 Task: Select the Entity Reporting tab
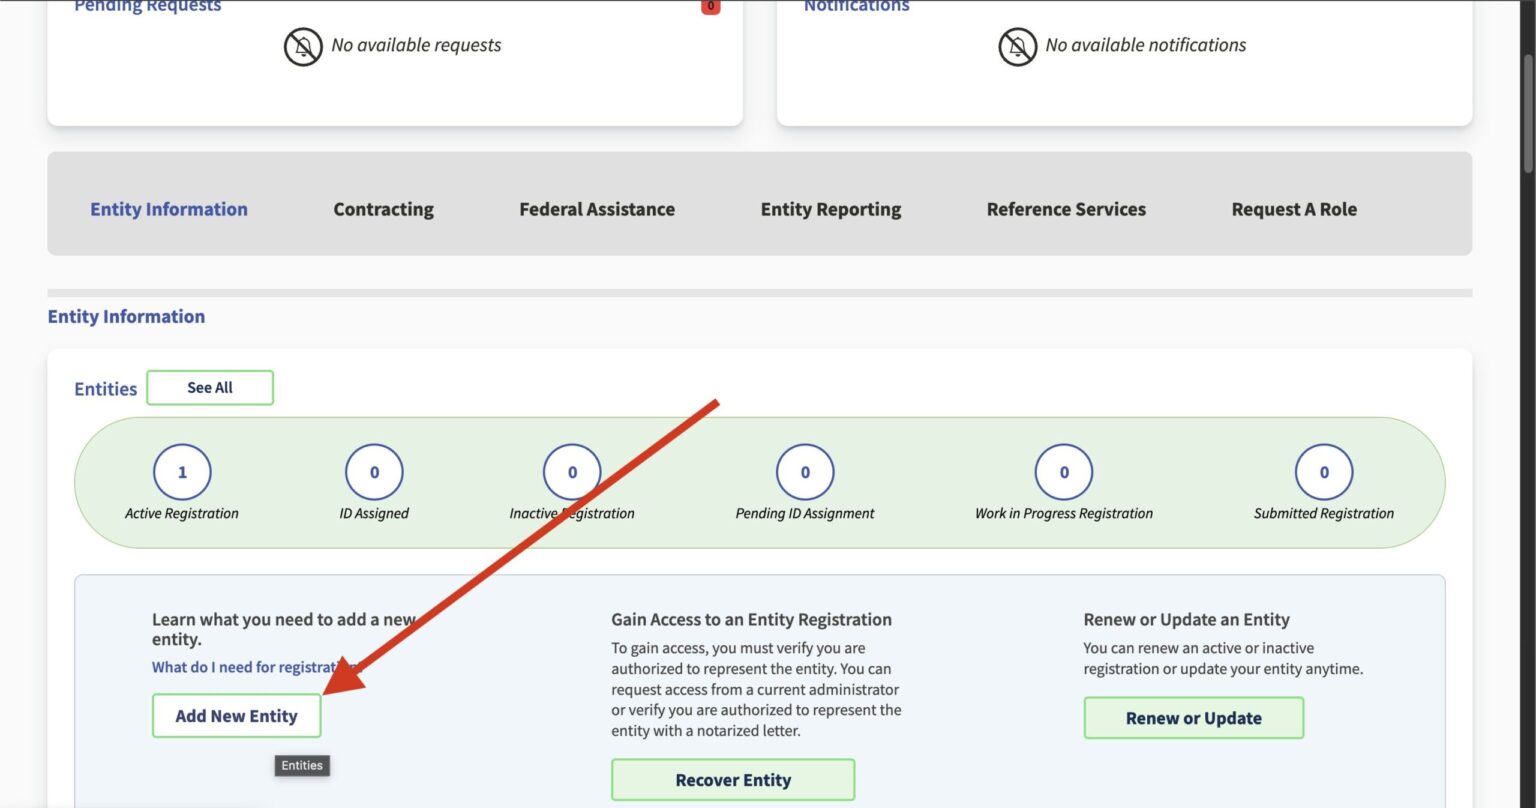(831, 209)
